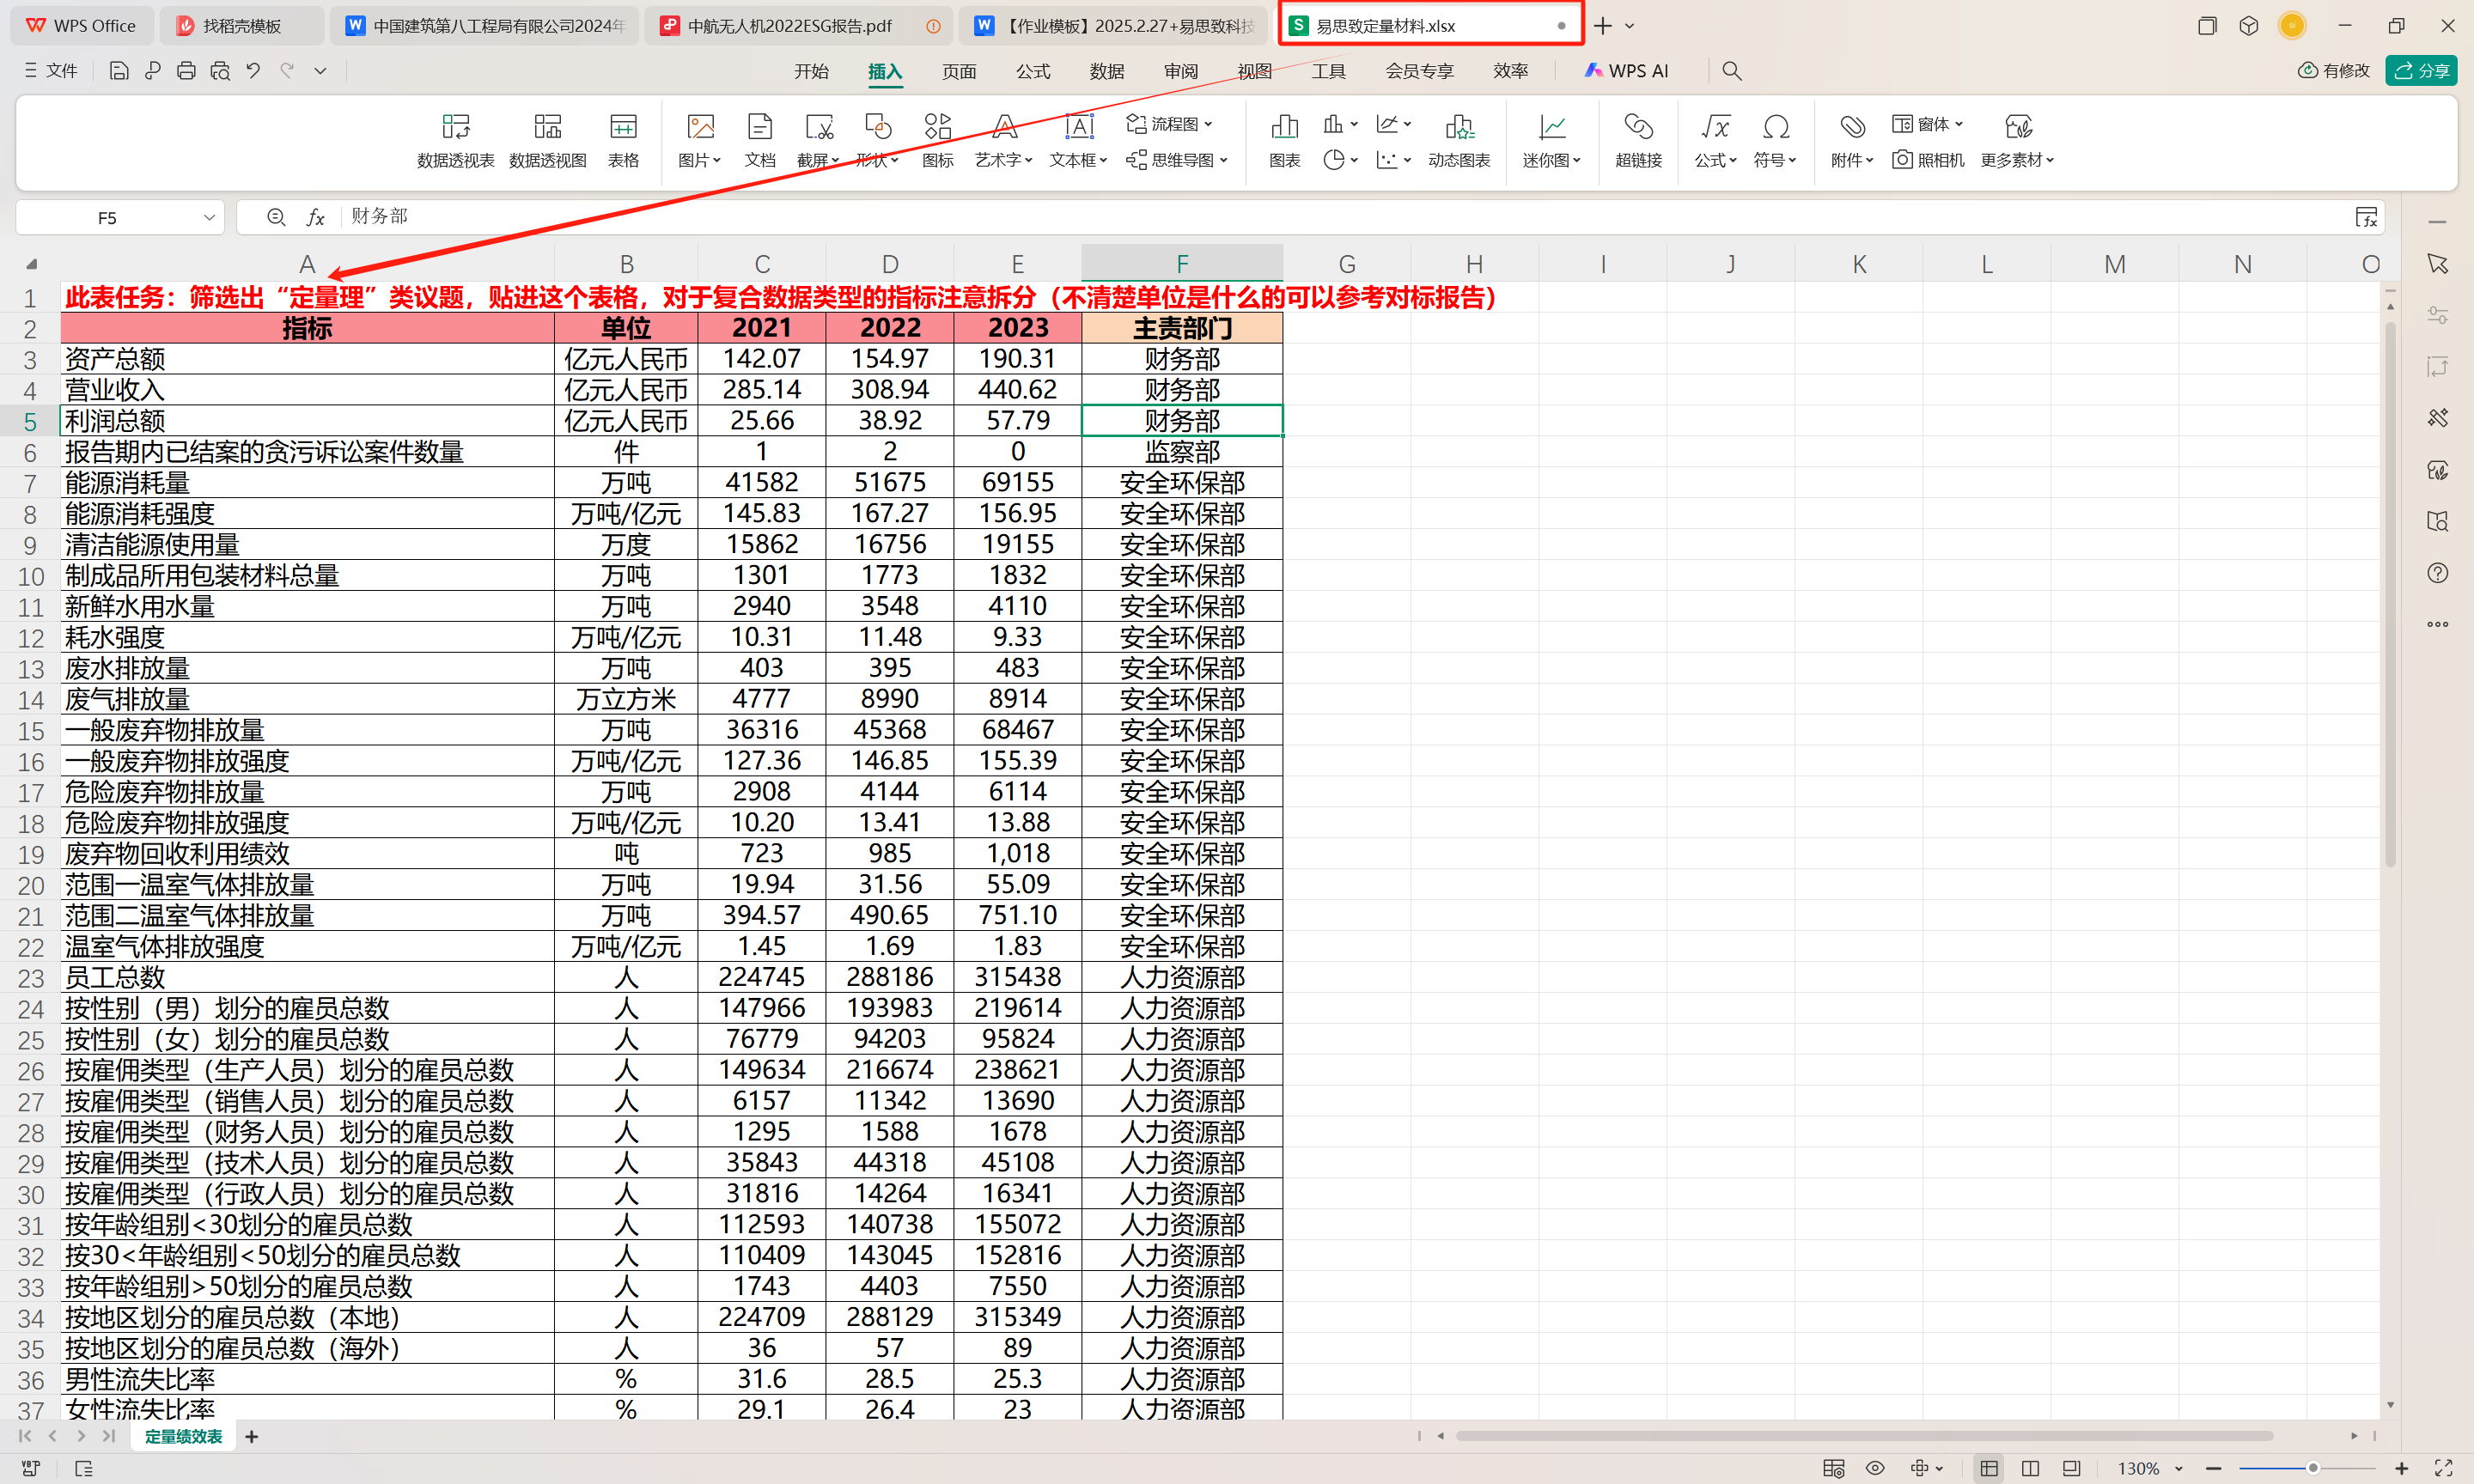The height and width of the screenshot is (1484, 2474).
Task: Insert a camera snapshot (照相机)
Action: click(1928, 160)
